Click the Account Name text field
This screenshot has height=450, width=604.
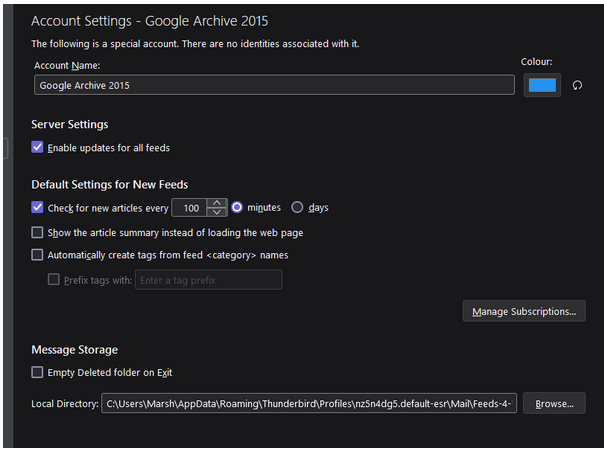(x=274, y=85)
